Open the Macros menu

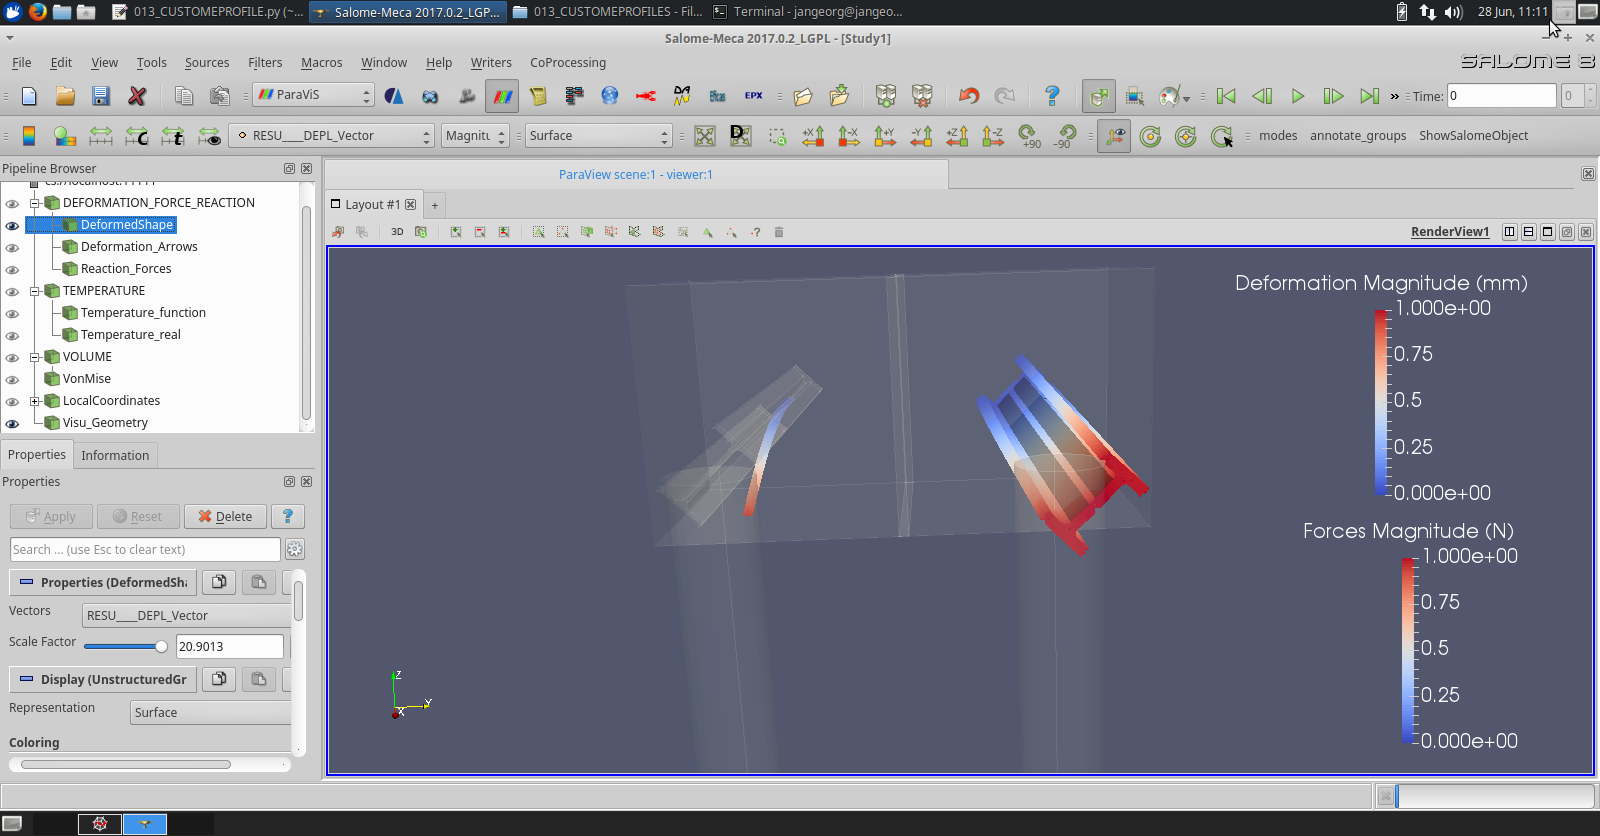[322, 62]
